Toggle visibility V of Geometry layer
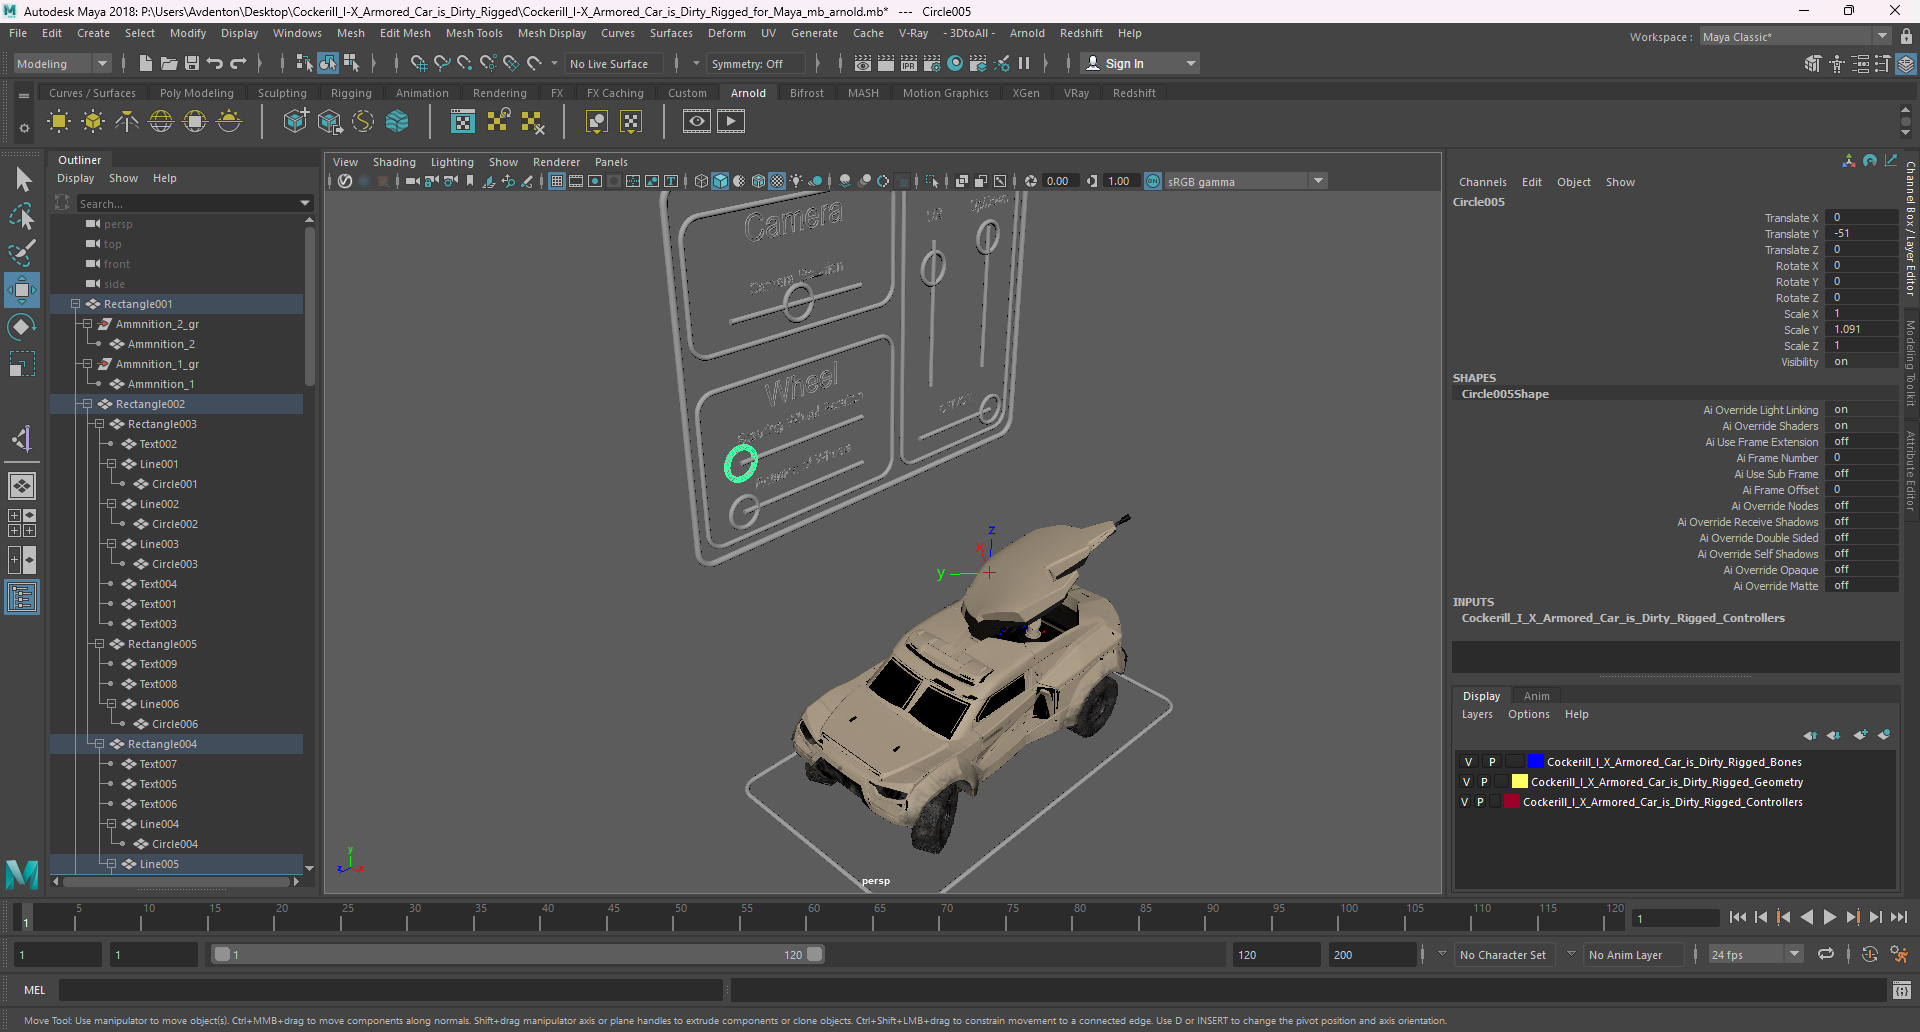 coord(1466,782)
